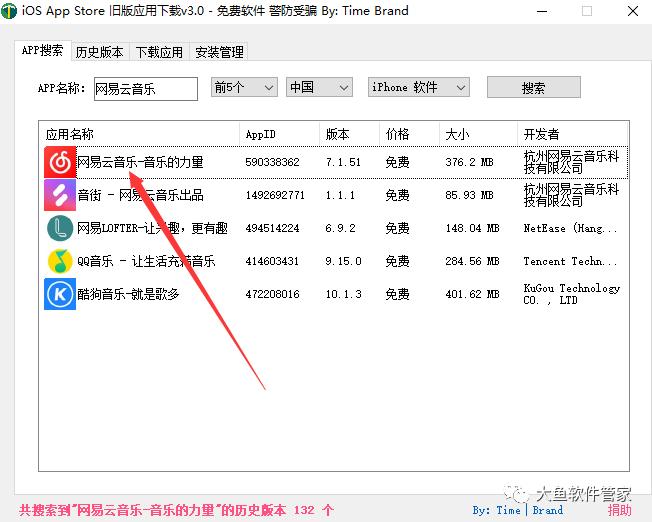This screenshot has height=522, width=652.
Task: Sort by the 版本 column header
Action: pyautogui.click(x=349, y=134)
